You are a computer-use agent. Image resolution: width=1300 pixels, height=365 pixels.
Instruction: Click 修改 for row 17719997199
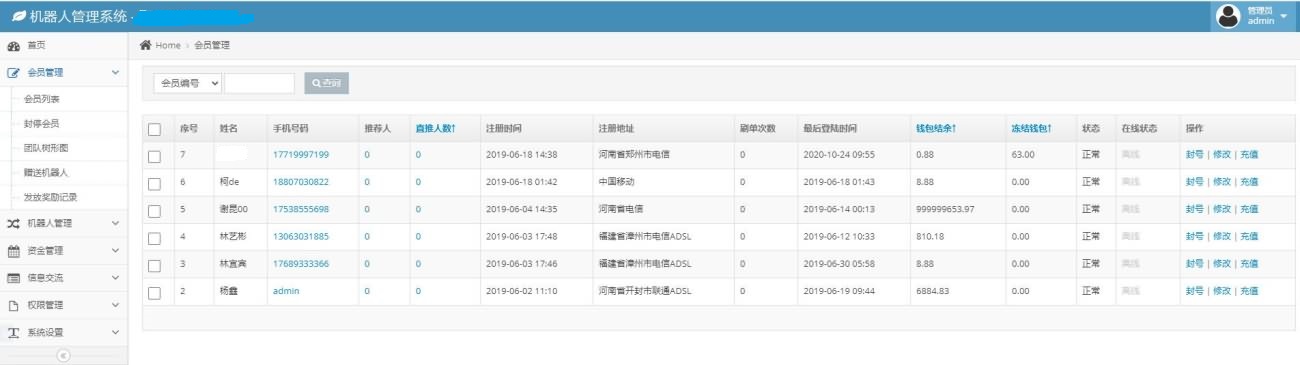1221,155
